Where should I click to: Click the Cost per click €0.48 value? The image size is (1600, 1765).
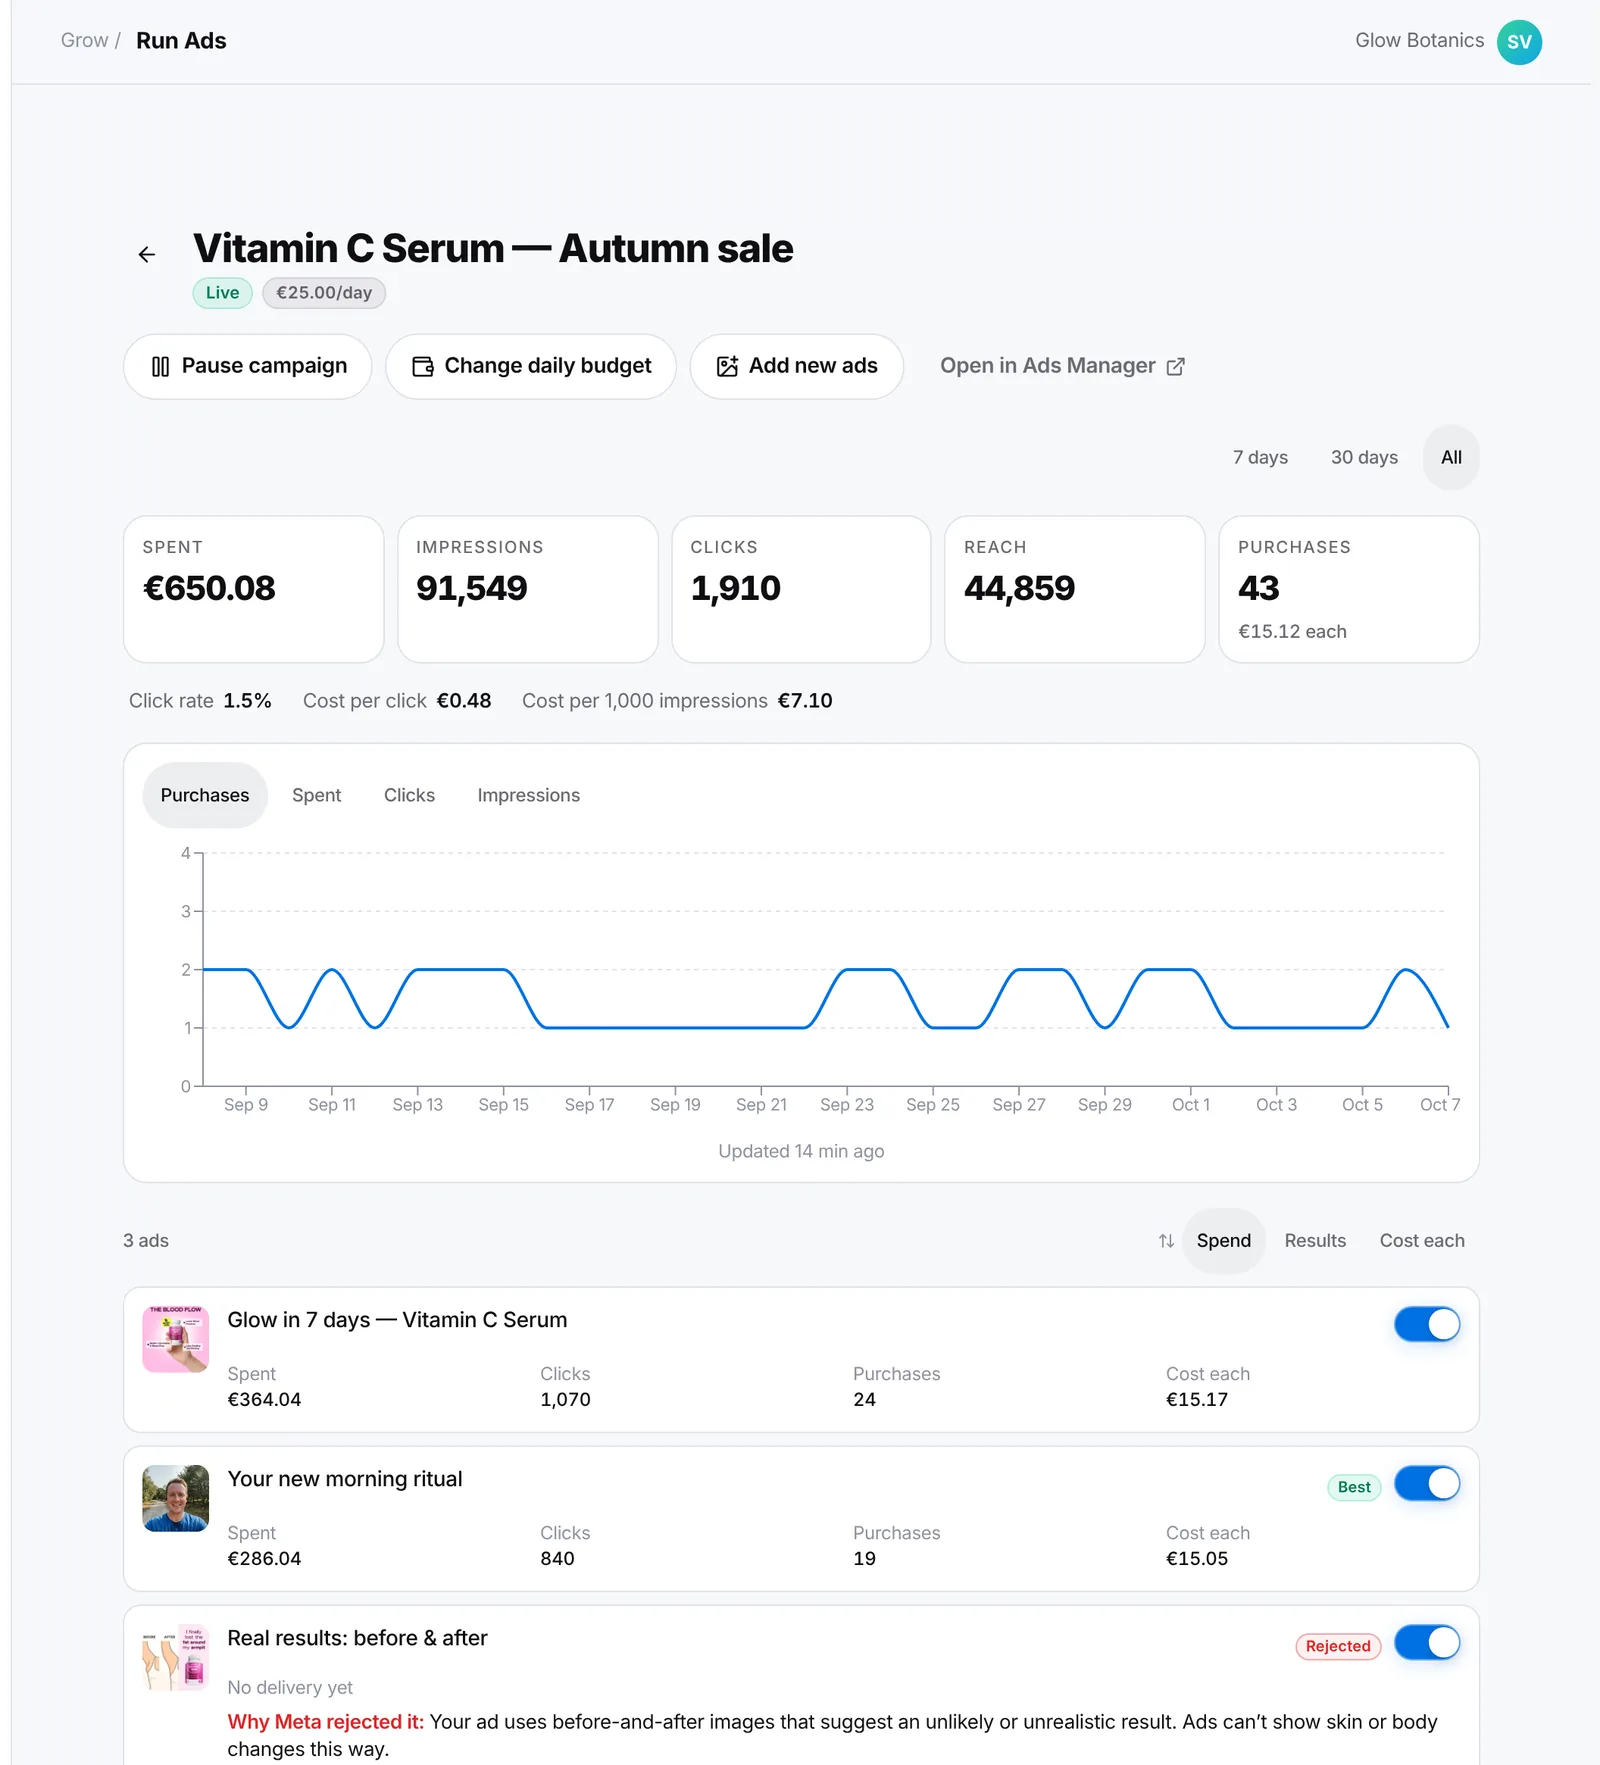click(464, 701)
